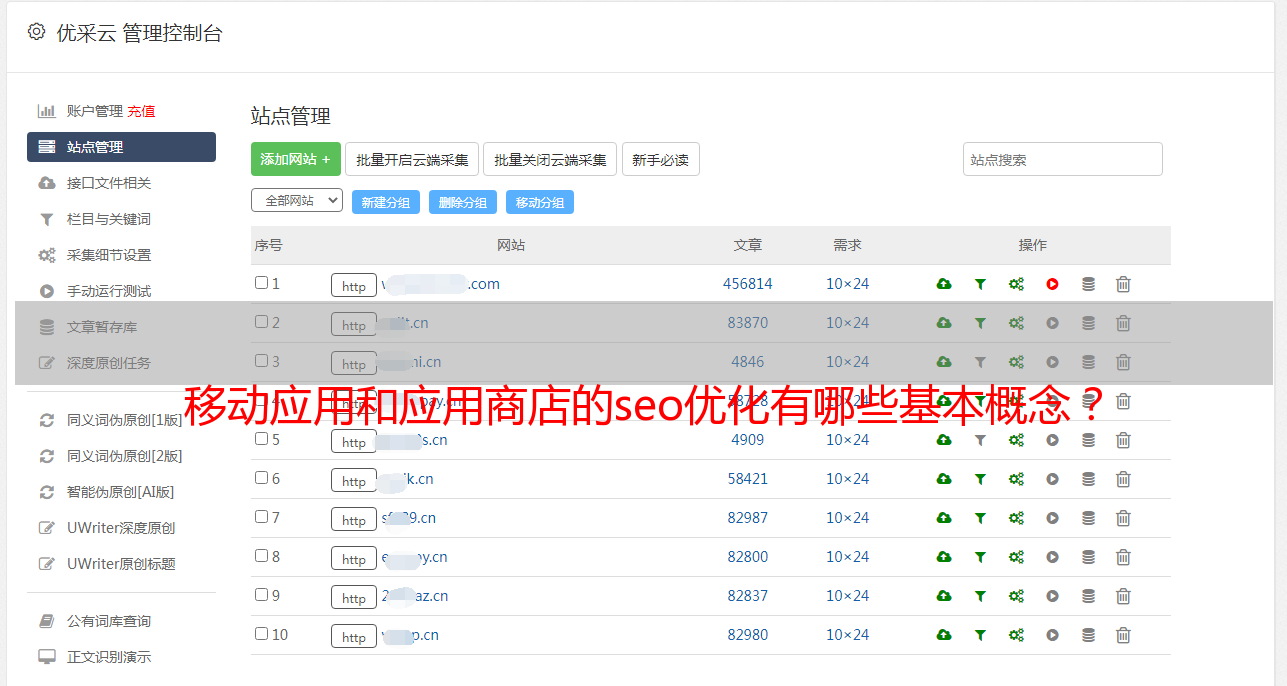Viewport: 1287px width, 686px height.
Task: Click the green 添加网站 + button
Action: tap(296, 159)
